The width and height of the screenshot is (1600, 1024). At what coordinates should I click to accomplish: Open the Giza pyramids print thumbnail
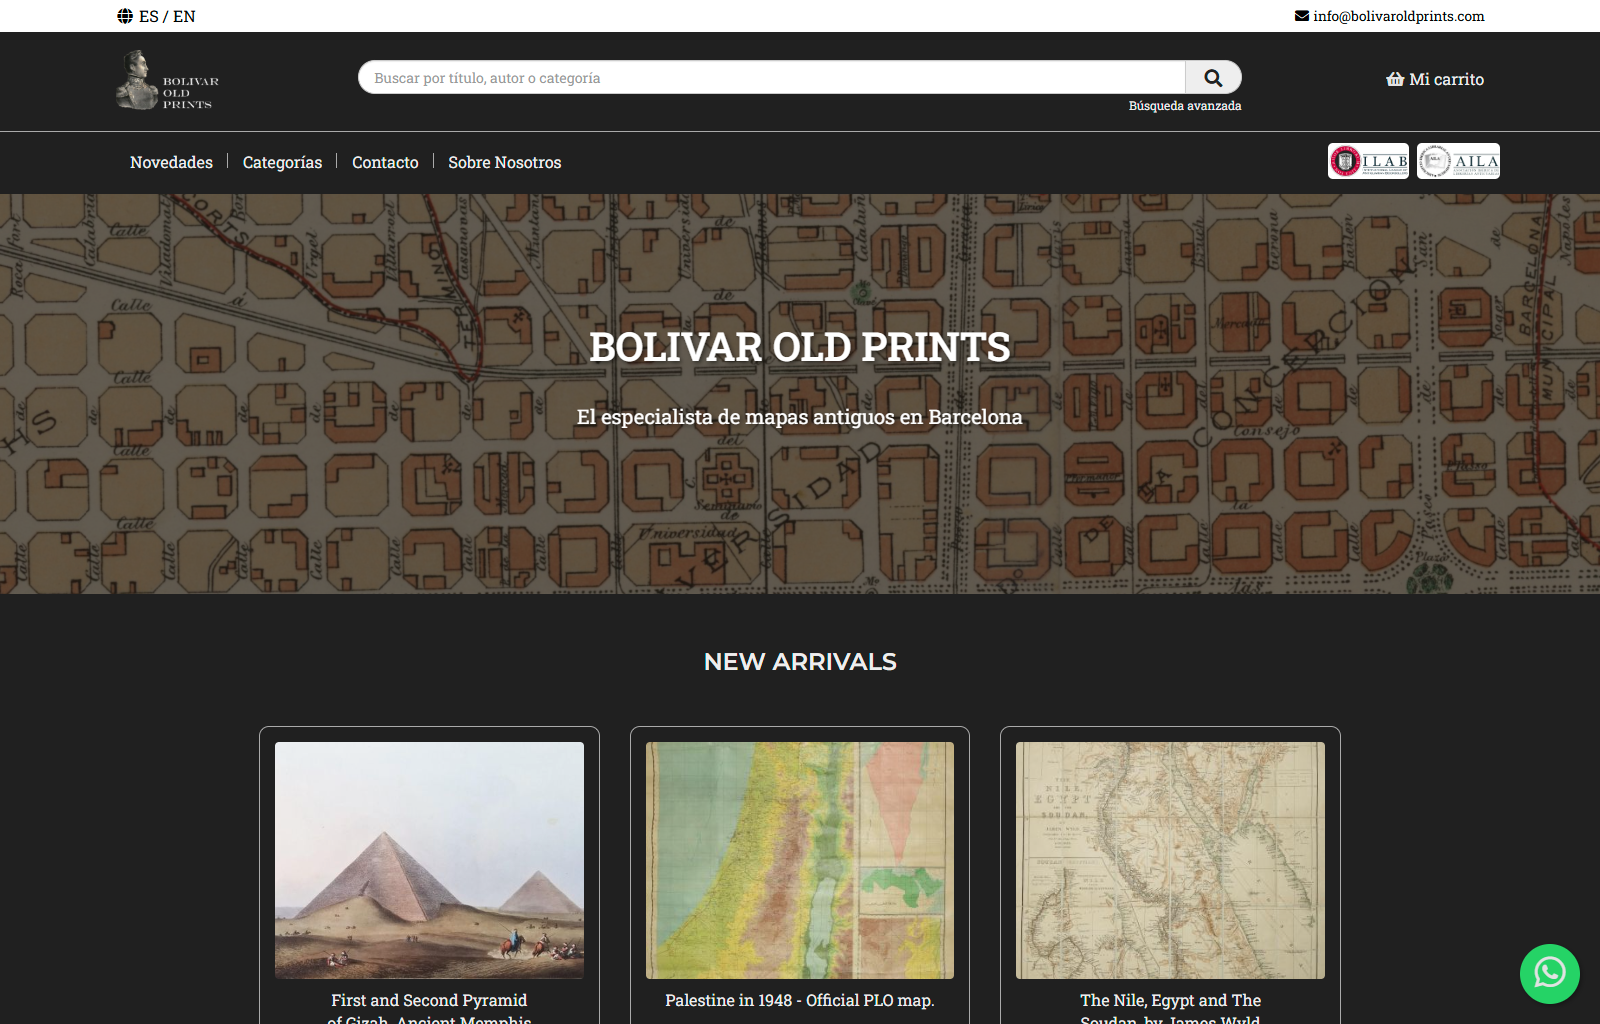(x=429, y=860)
